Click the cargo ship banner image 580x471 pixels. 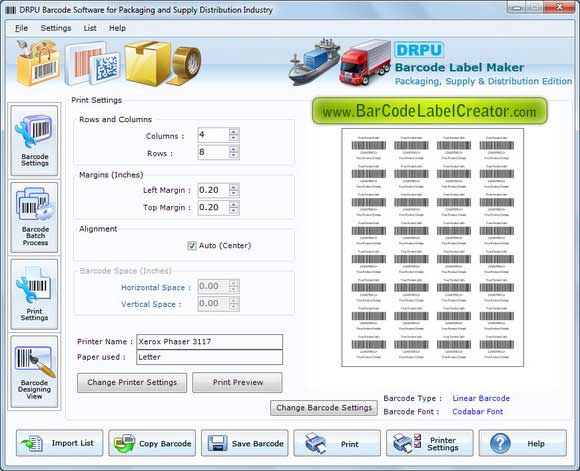point(314,62)
